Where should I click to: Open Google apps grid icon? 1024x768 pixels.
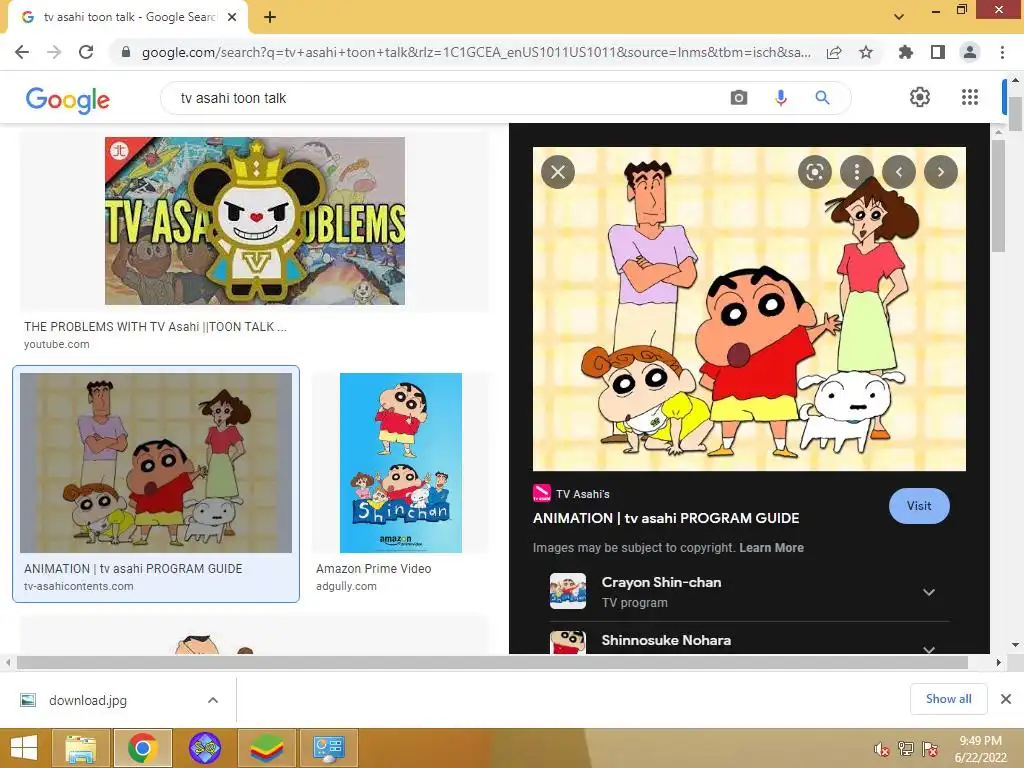pyautogui.click(x=970, y=97)
